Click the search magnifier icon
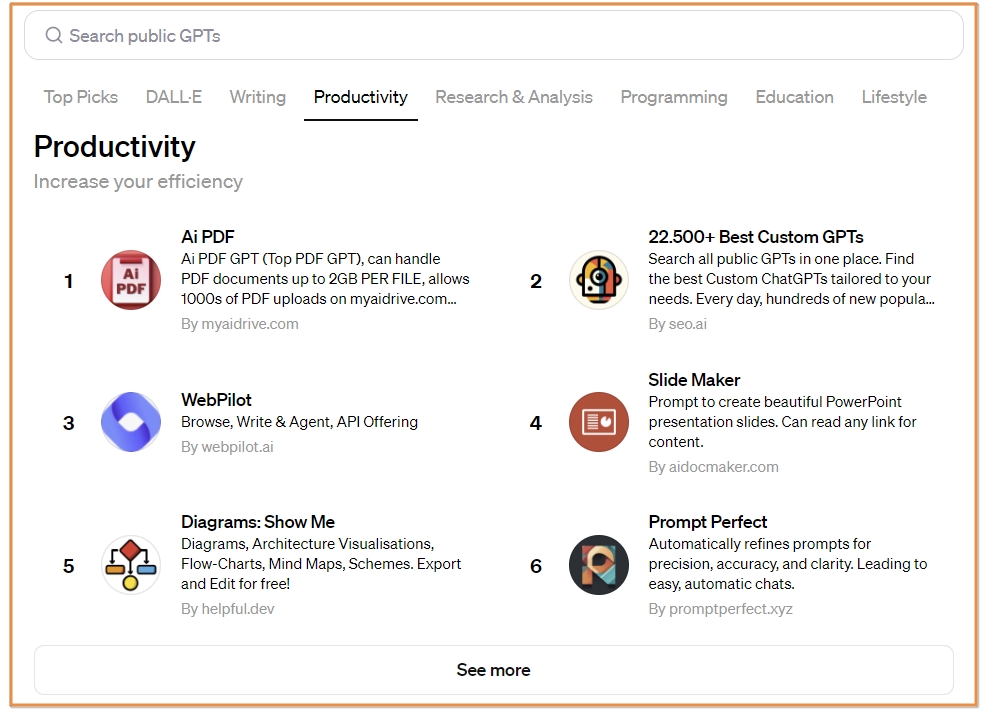Image resolution: width=986 pixels, height=716 pixels. (x=54, y=35)
